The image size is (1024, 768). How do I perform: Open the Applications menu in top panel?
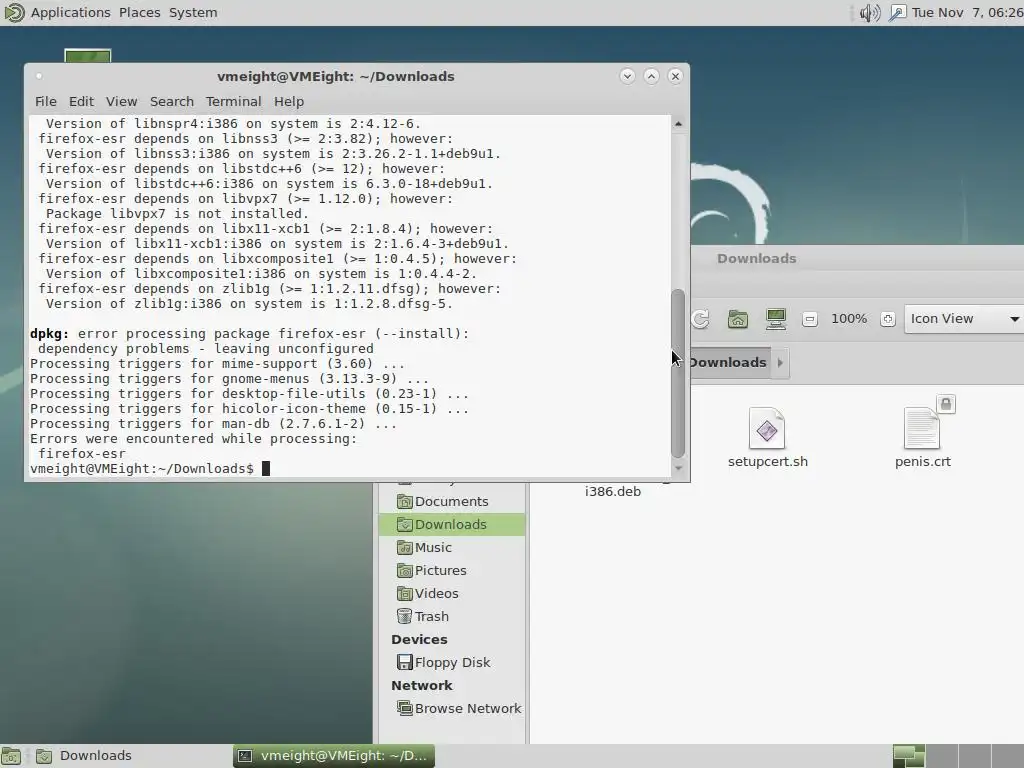(71, 12)
